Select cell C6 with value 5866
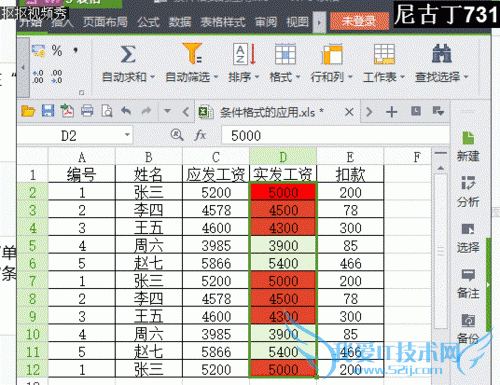Viewport: 500px width, 385px height. [x=216, y=263]
